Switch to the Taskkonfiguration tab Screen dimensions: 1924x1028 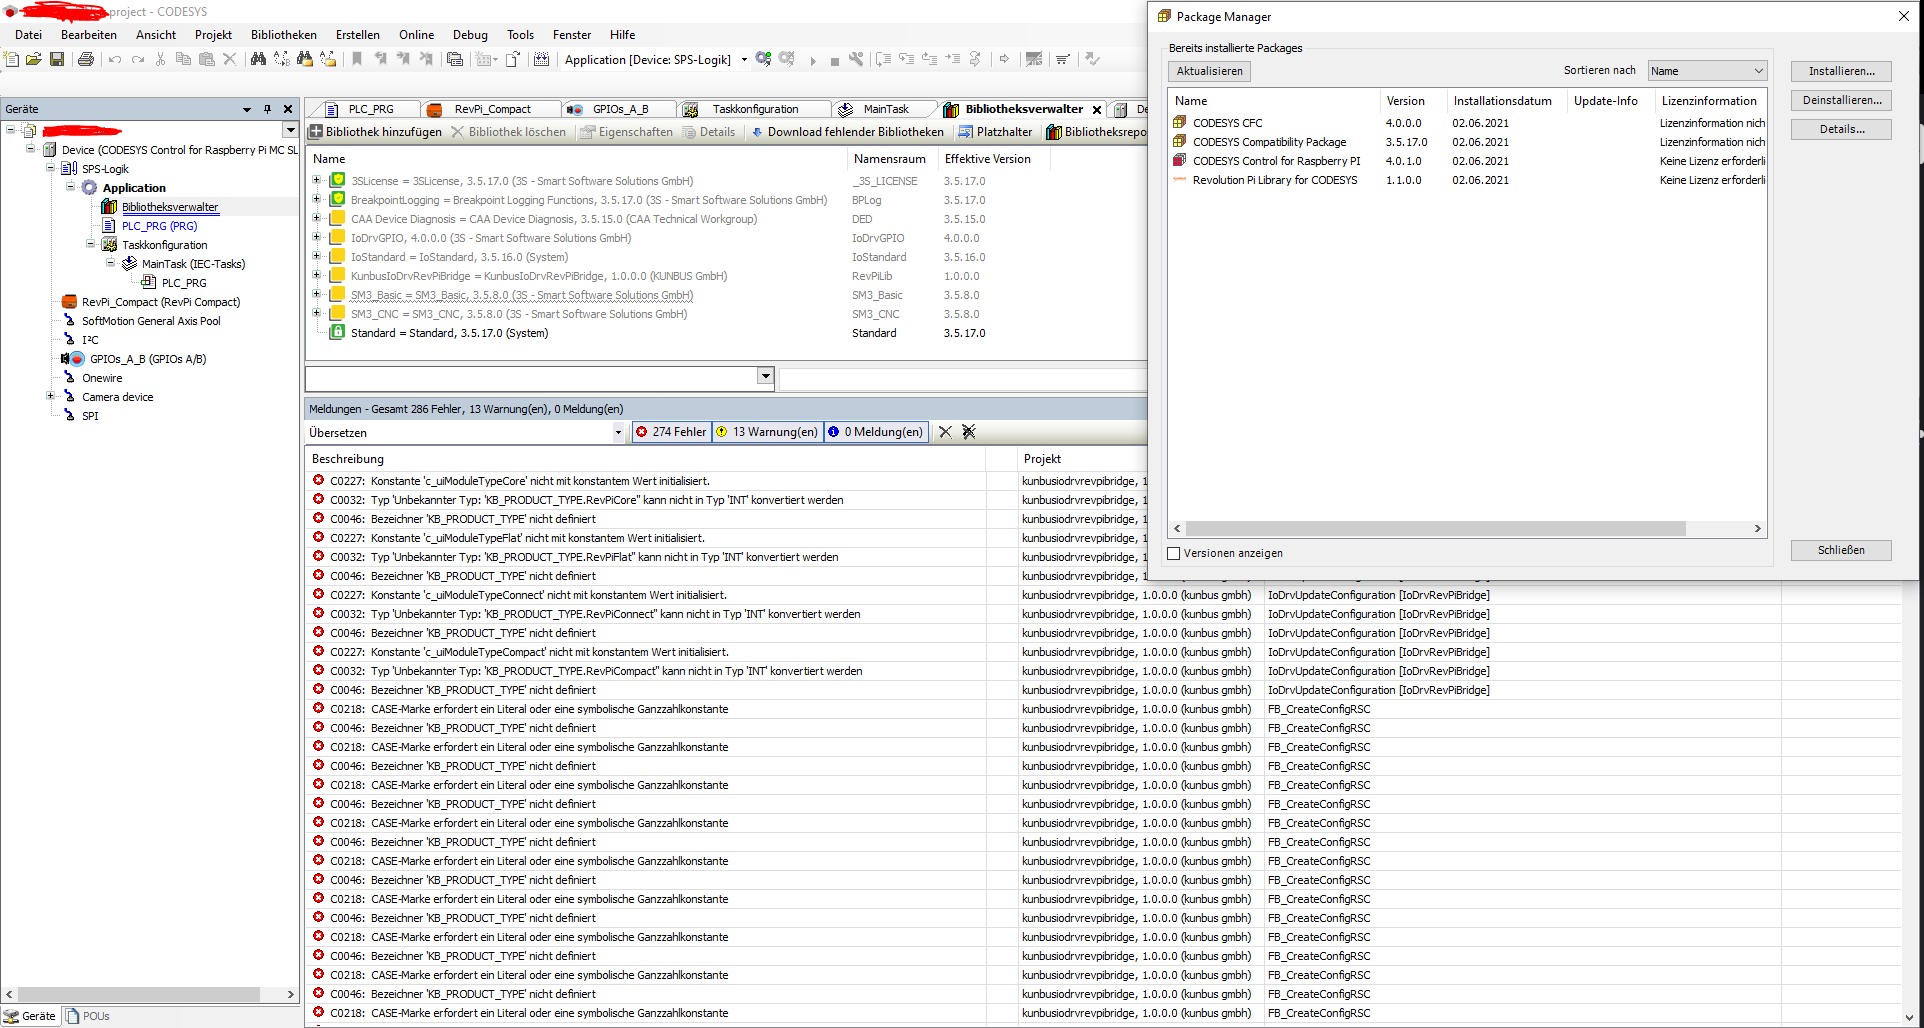[x=755, y=109]
